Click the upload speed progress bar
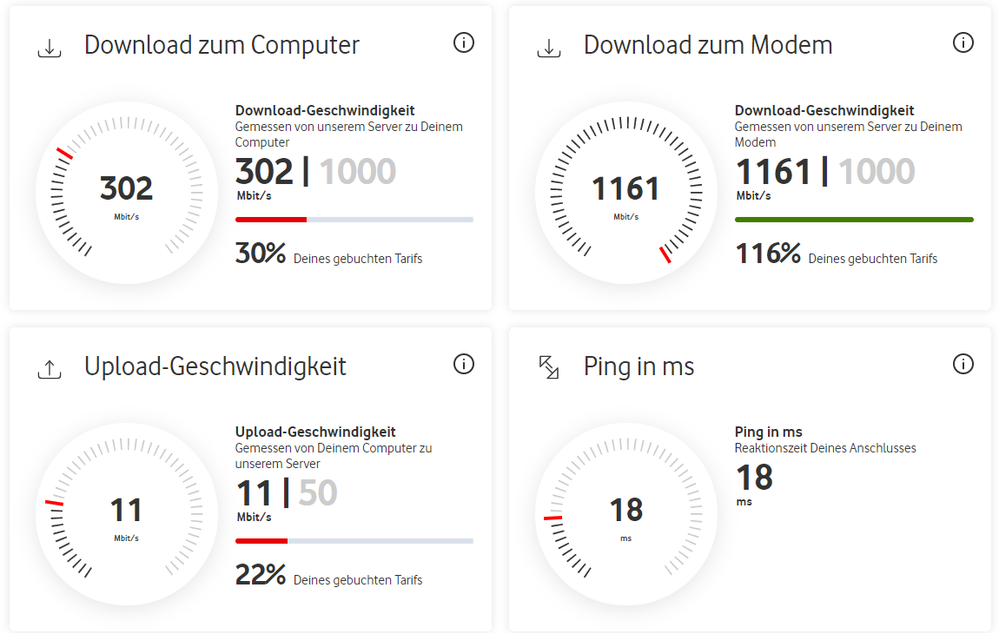 (262, 541)
